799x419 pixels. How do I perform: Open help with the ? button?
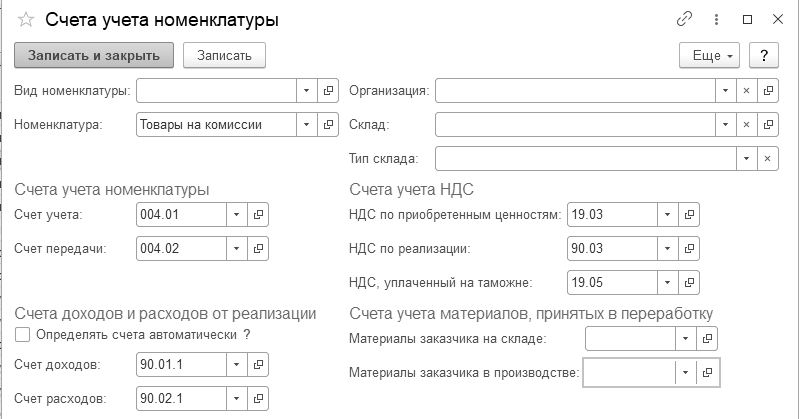[764, 55]
